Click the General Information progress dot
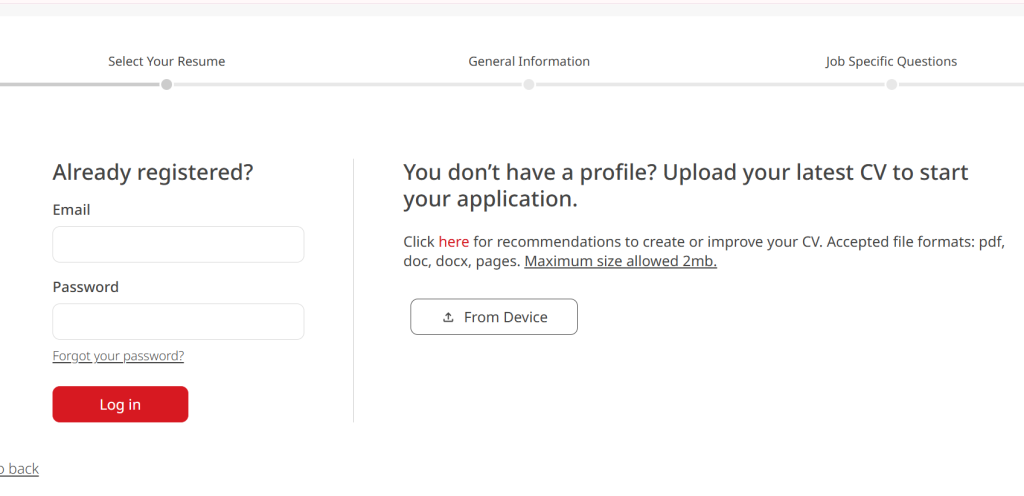 tap(529, 85)
